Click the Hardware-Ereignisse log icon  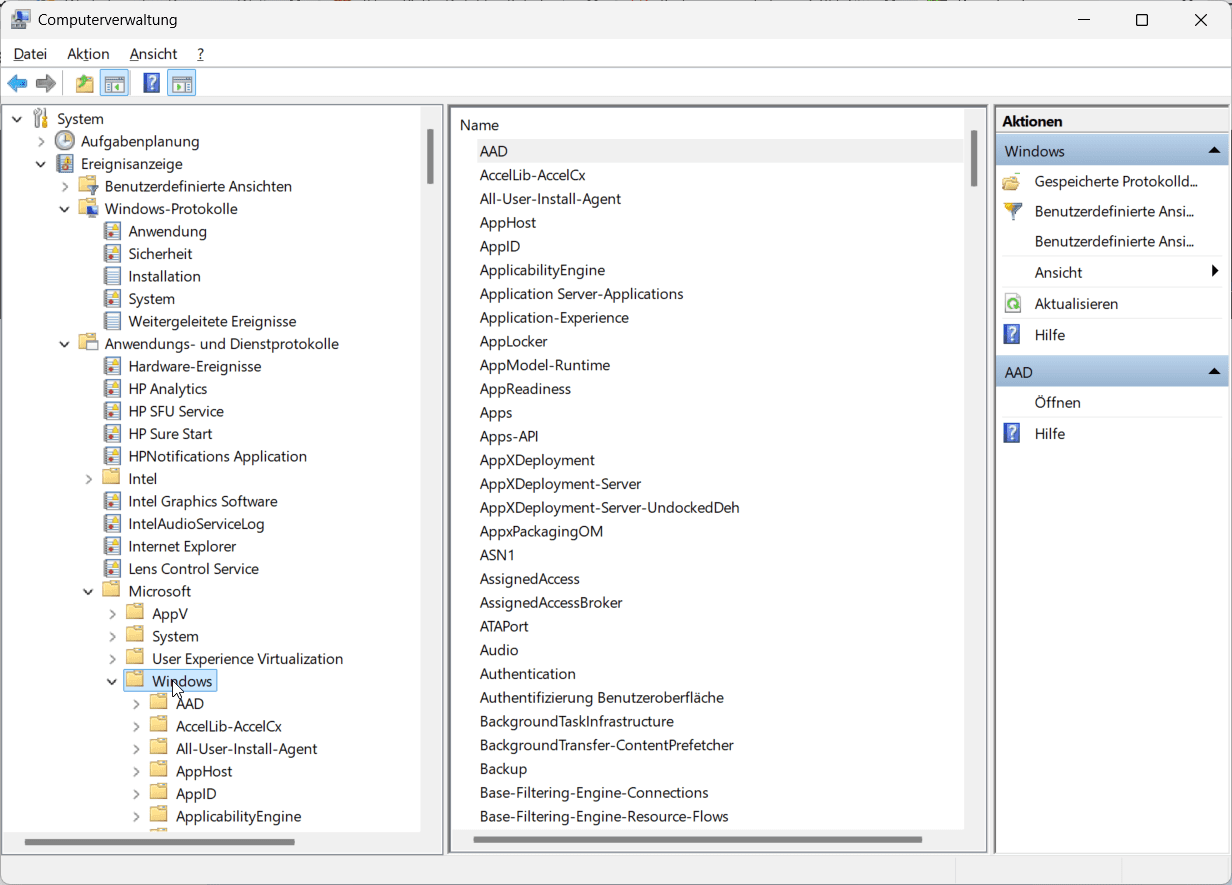tap(112, 366)
